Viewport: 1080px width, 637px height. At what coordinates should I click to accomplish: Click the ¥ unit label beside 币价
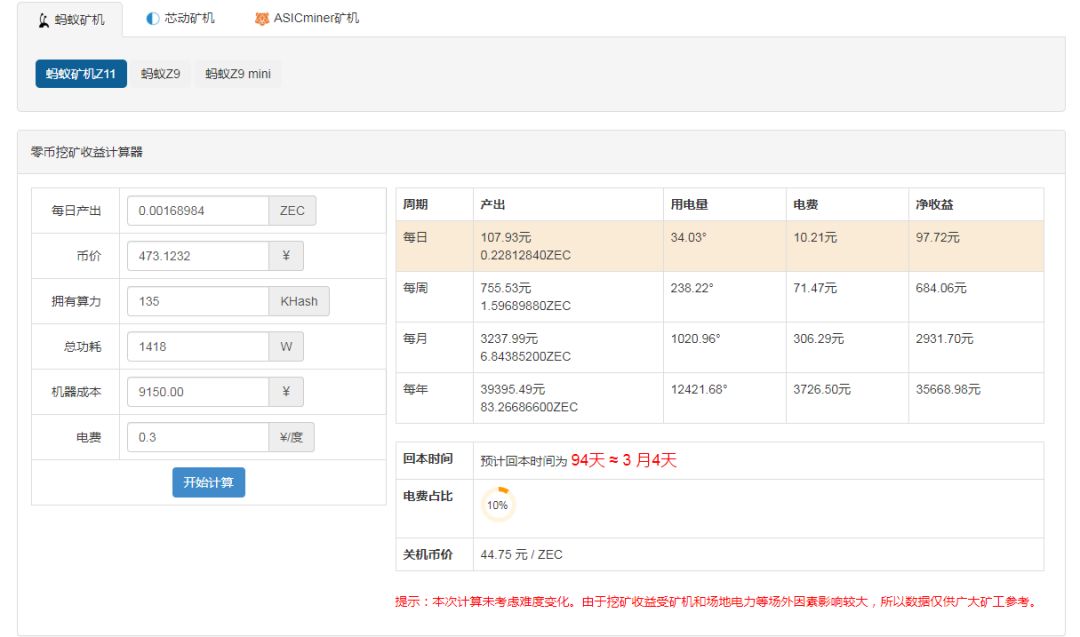click(x=286, y=255)
